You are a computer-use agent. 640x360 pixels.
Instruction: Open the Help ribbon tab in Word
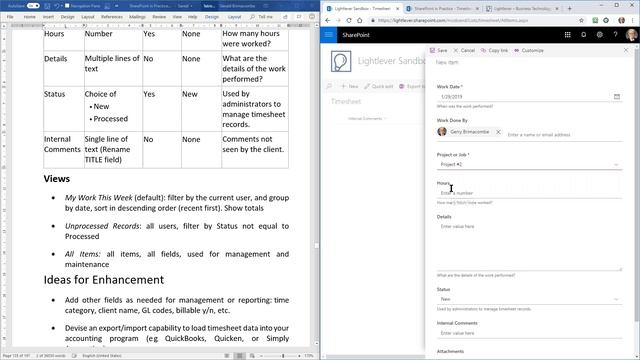[192, 17]
